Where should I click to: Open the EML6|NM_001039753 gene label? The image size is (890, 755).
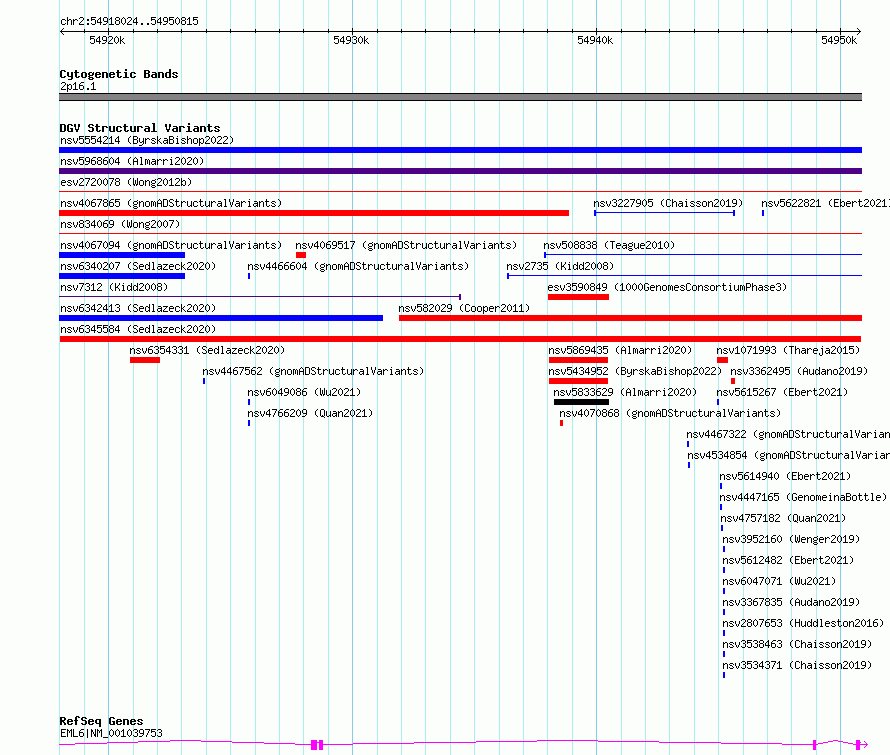[111, 733]
